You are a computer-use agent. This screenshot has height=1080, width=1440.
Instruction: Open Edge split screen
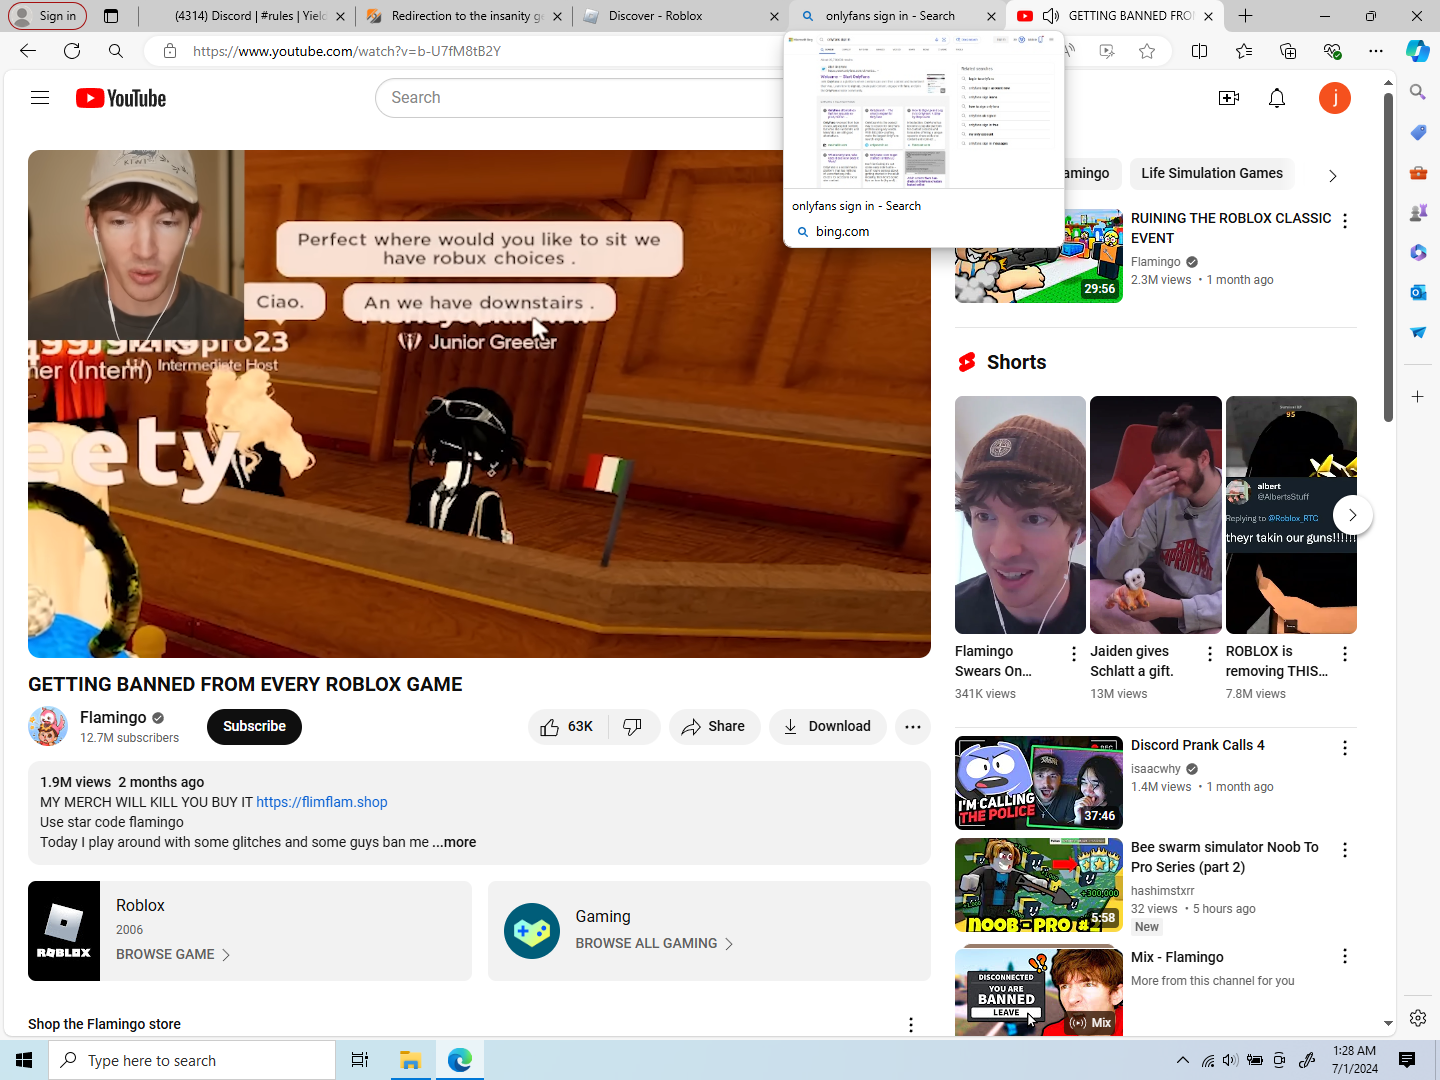(1200, 51)
